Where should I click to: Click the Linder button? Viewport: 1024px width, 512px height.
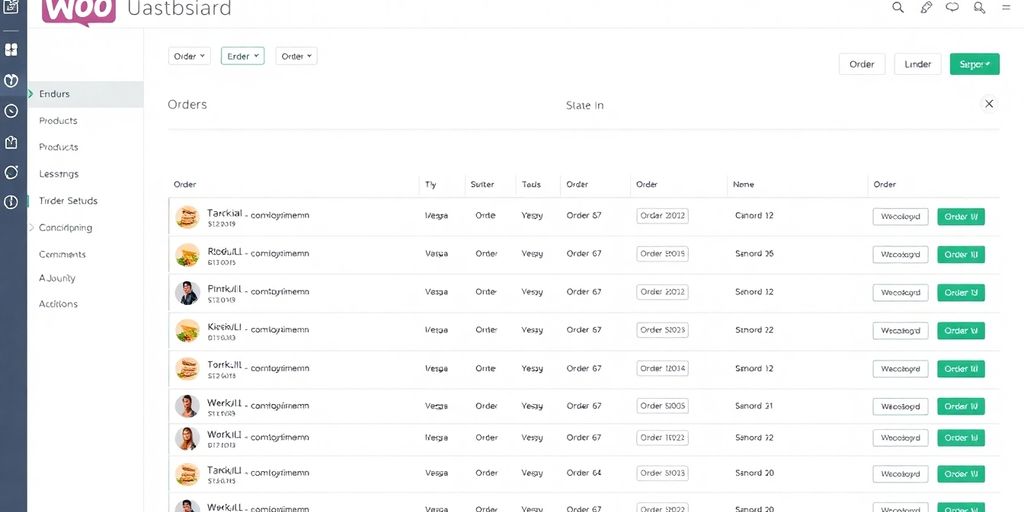(x=918, y=64)
